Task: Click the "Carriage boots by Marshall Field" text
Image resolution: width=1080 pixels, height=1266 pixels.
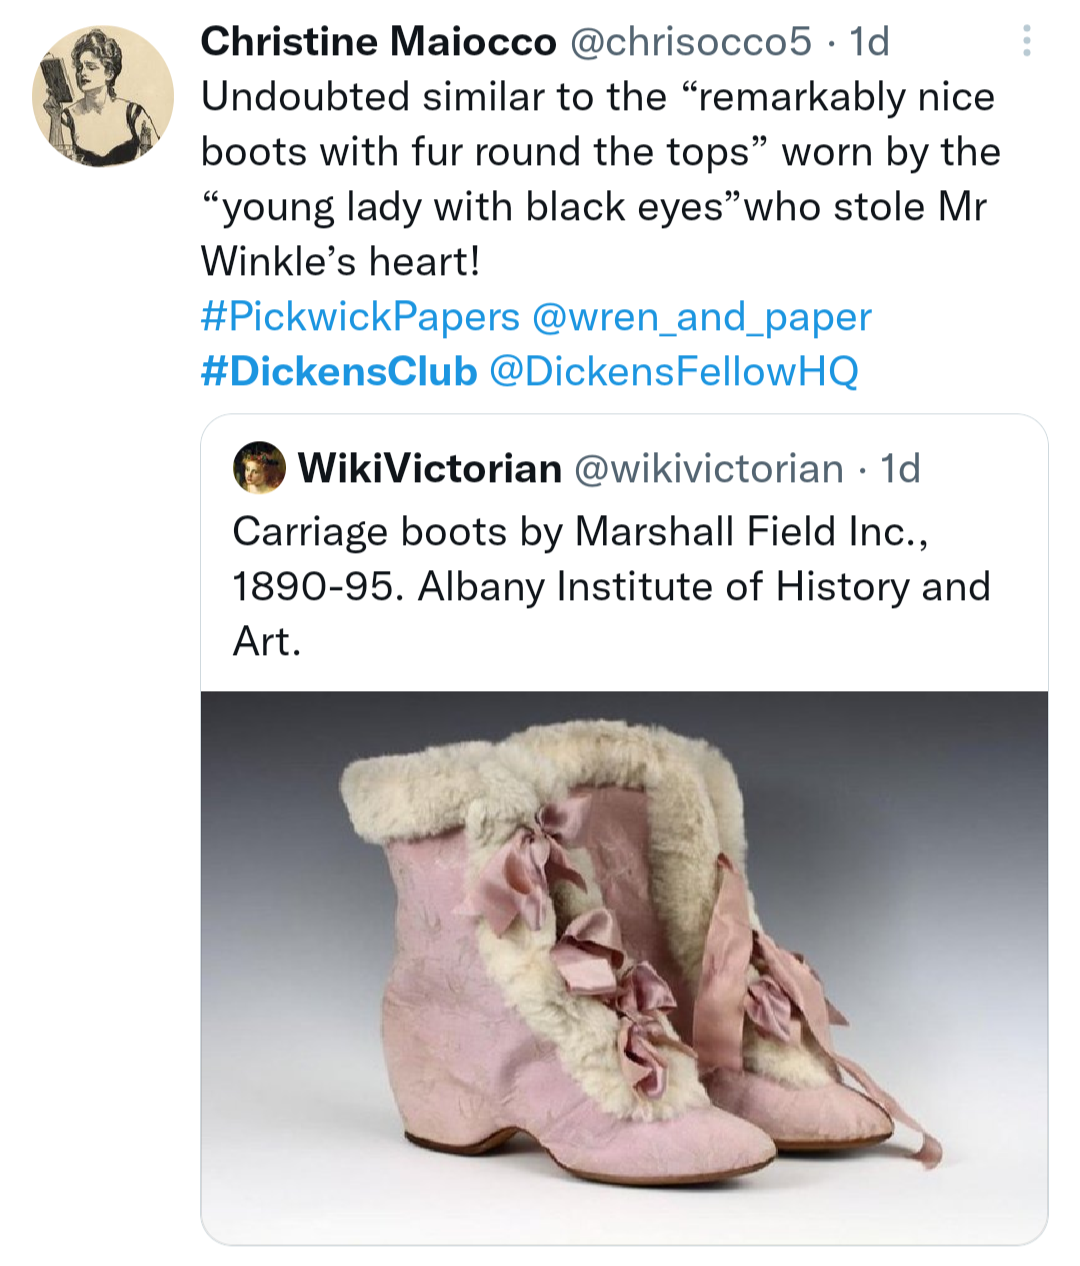Action: pos(580,532)
